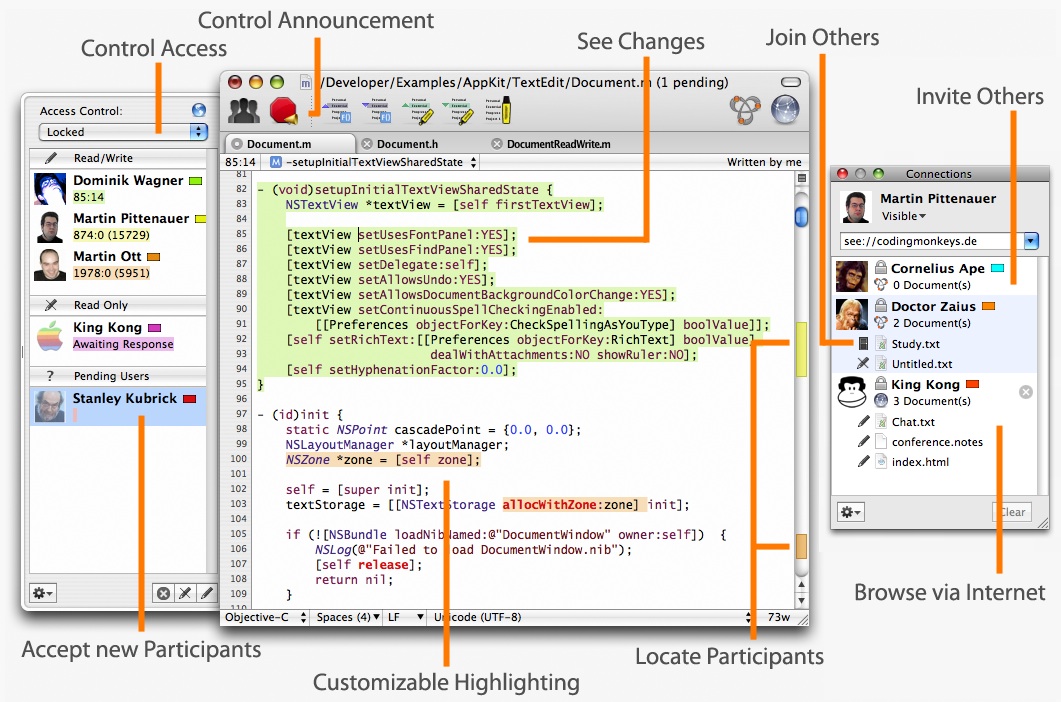
Task: Open the Internet globe toolbar icon
Action: pos(785,110)
